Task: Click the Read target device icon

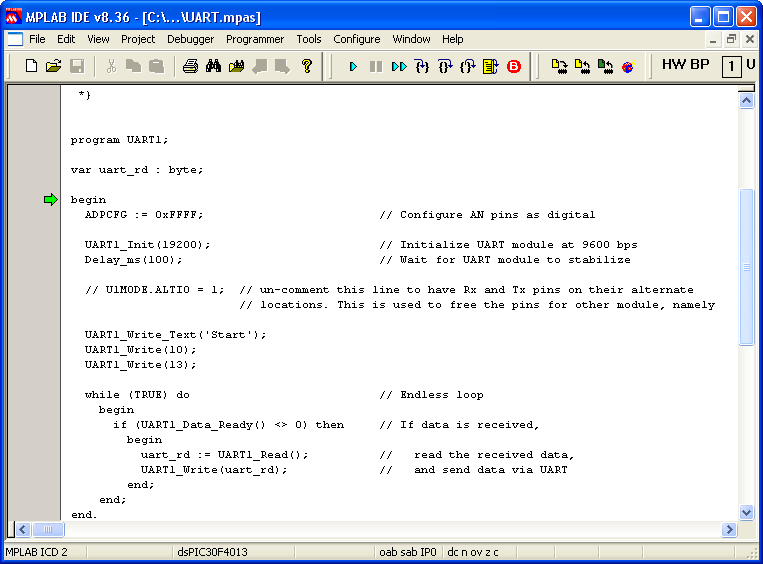Action: 582,66
